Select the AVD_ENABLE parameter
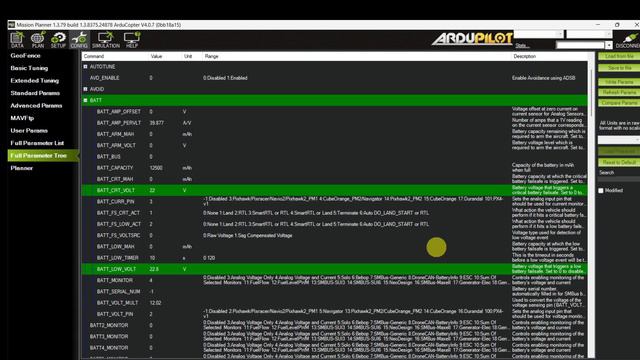This screenshot has width=640, height=360. (x=104, y=78)
